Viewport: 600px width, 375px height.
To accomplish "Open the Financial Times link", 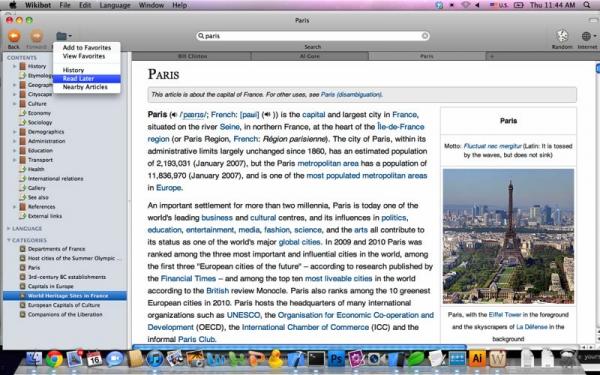I will pyautogui.click(x=188, y=279).
